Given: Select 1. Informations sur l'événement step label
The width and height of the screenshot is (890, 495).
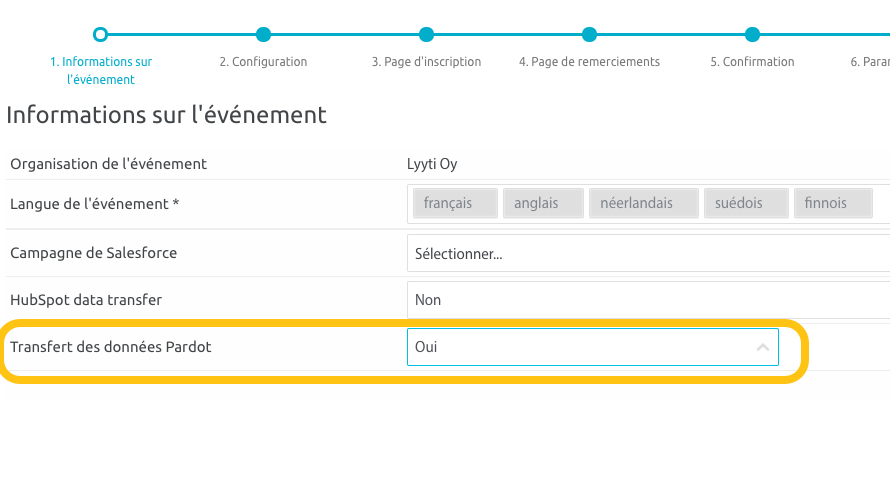Looking at the screenshot, I should (100, 70).
